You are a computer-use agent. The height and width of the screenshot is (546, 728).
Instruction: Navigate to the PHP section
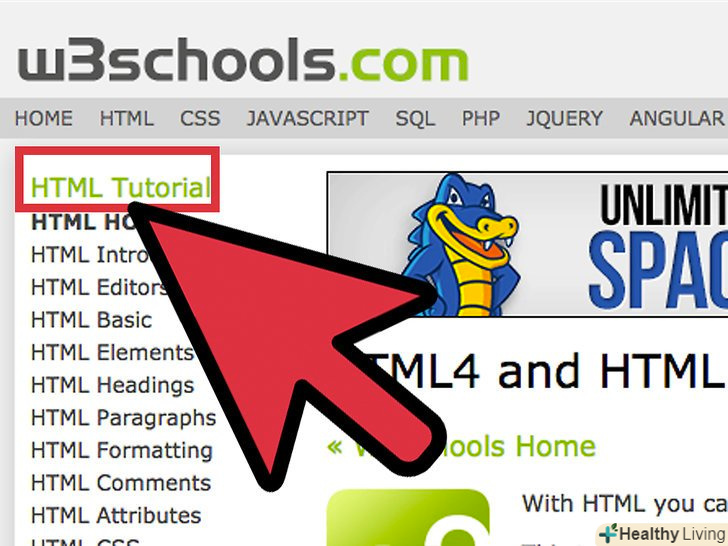point(481,118)
